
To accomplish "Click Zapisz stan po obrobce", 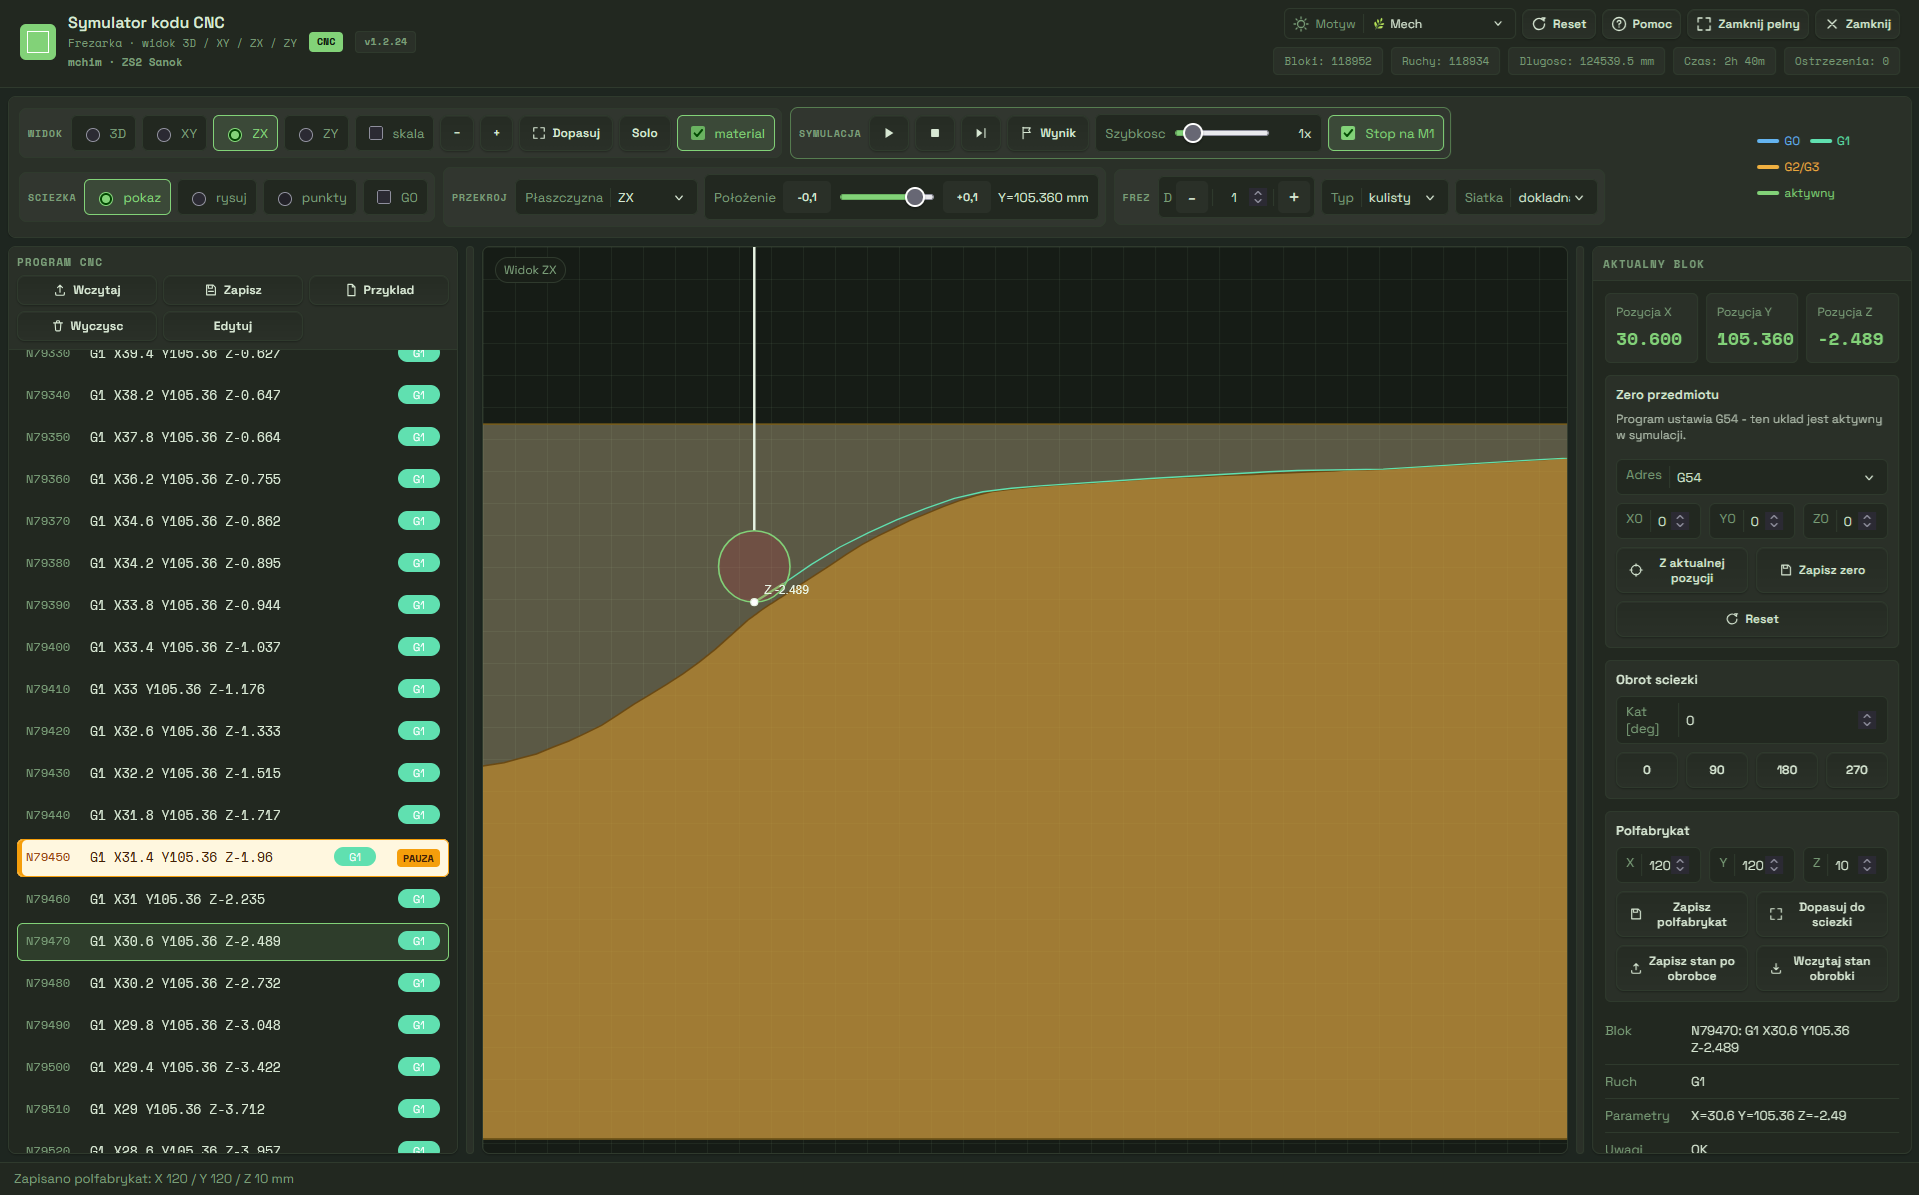I will coord(1682,968).
